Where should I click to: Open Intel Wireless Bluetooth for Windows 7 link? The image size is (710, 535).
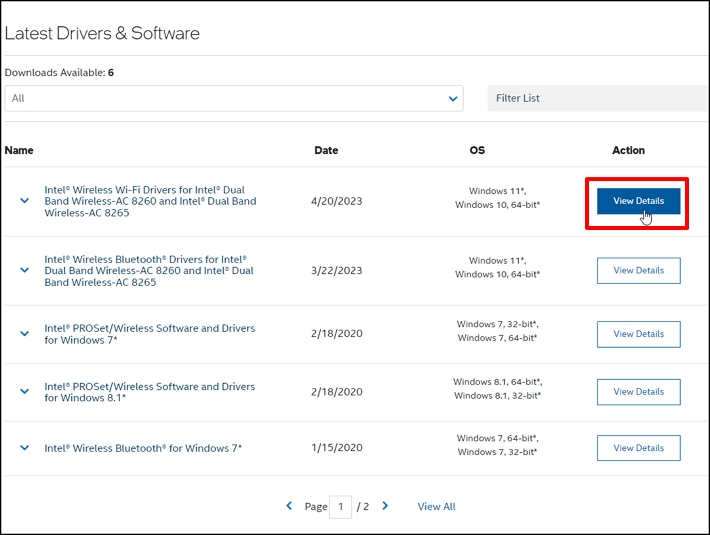(143, 448)
